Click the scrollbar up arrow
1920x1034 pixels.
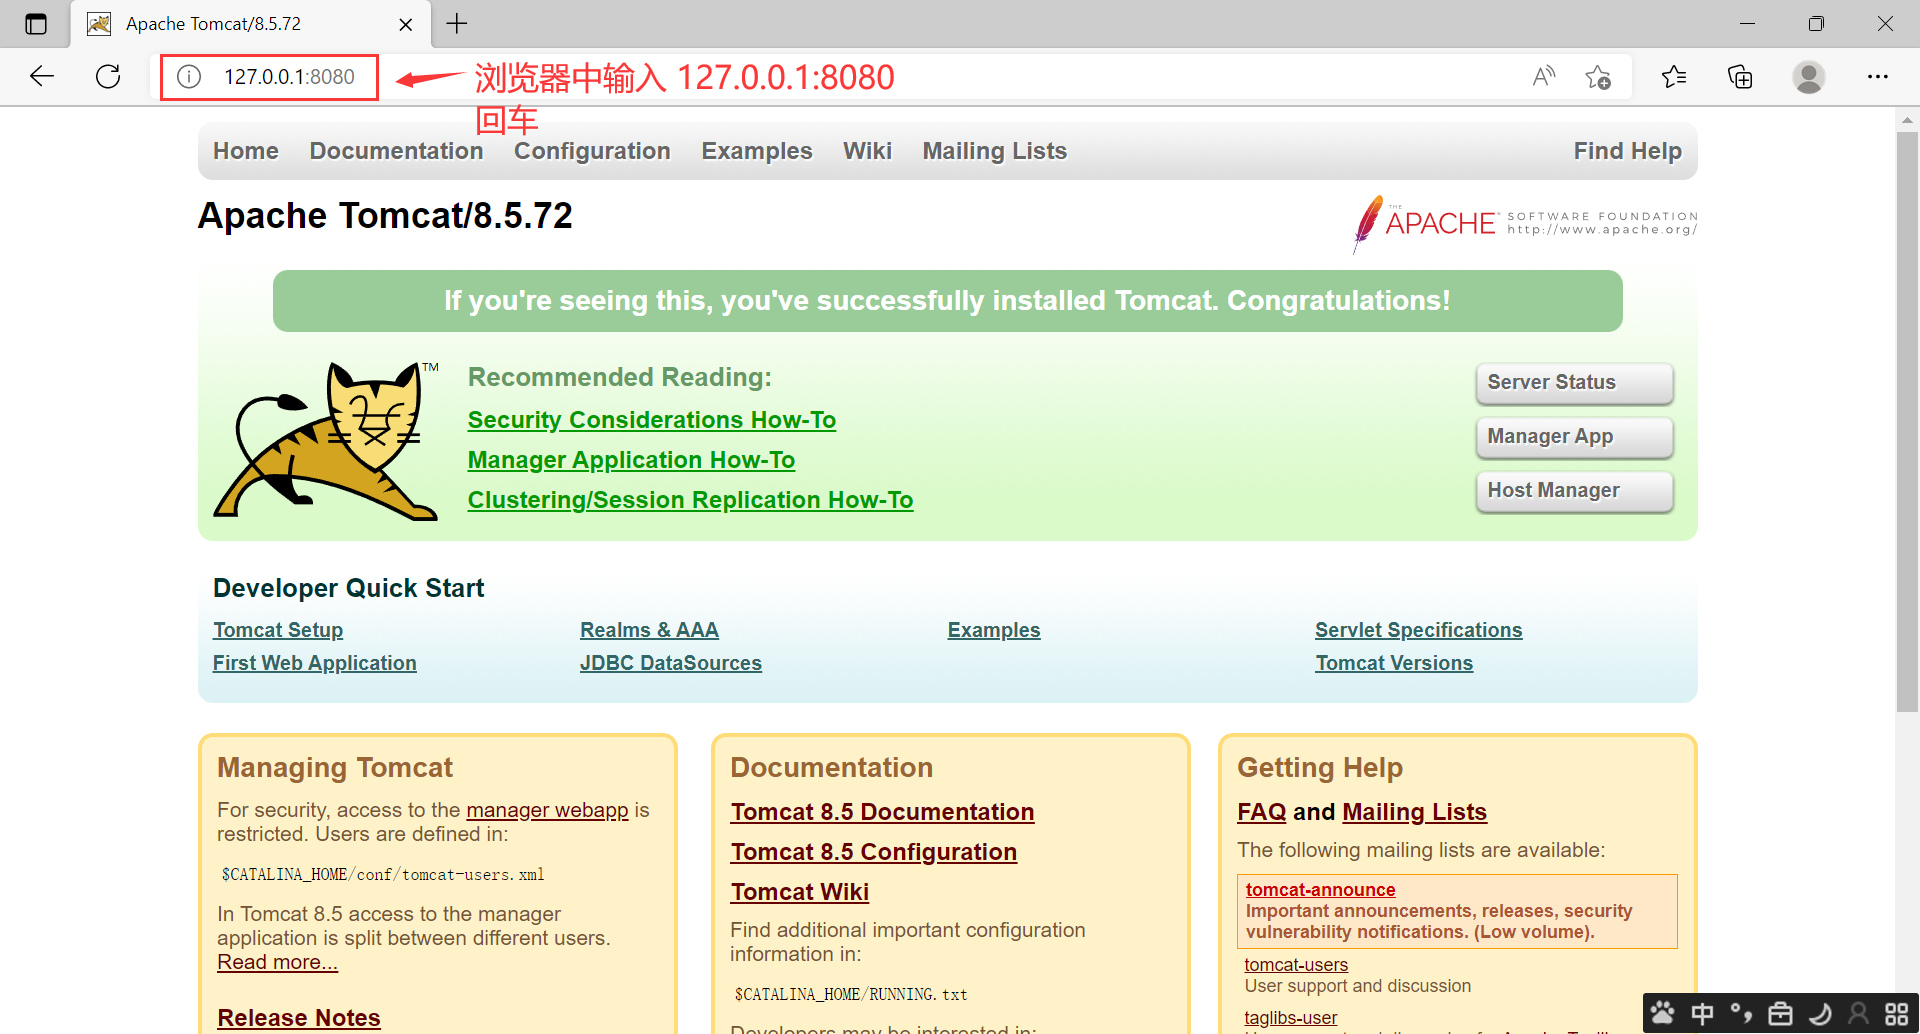point(1907,120)
